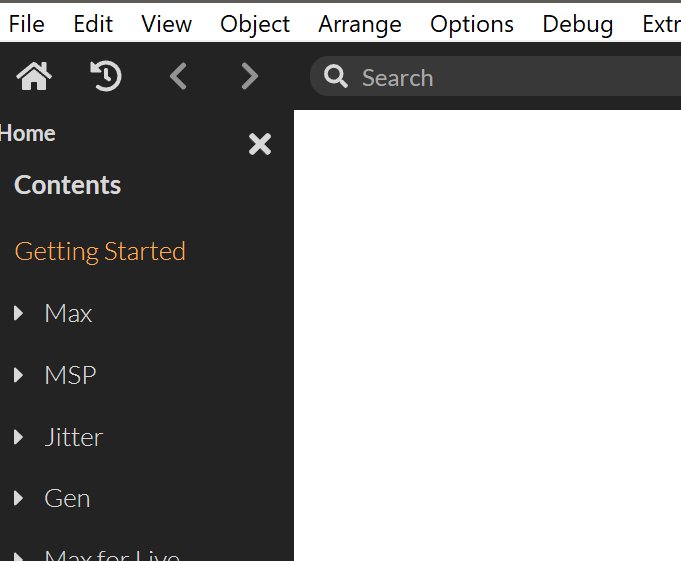Expand the Gen section triangle
Image resolution: width=681 pixels, height=561 pixels.
tap(19, 499)
